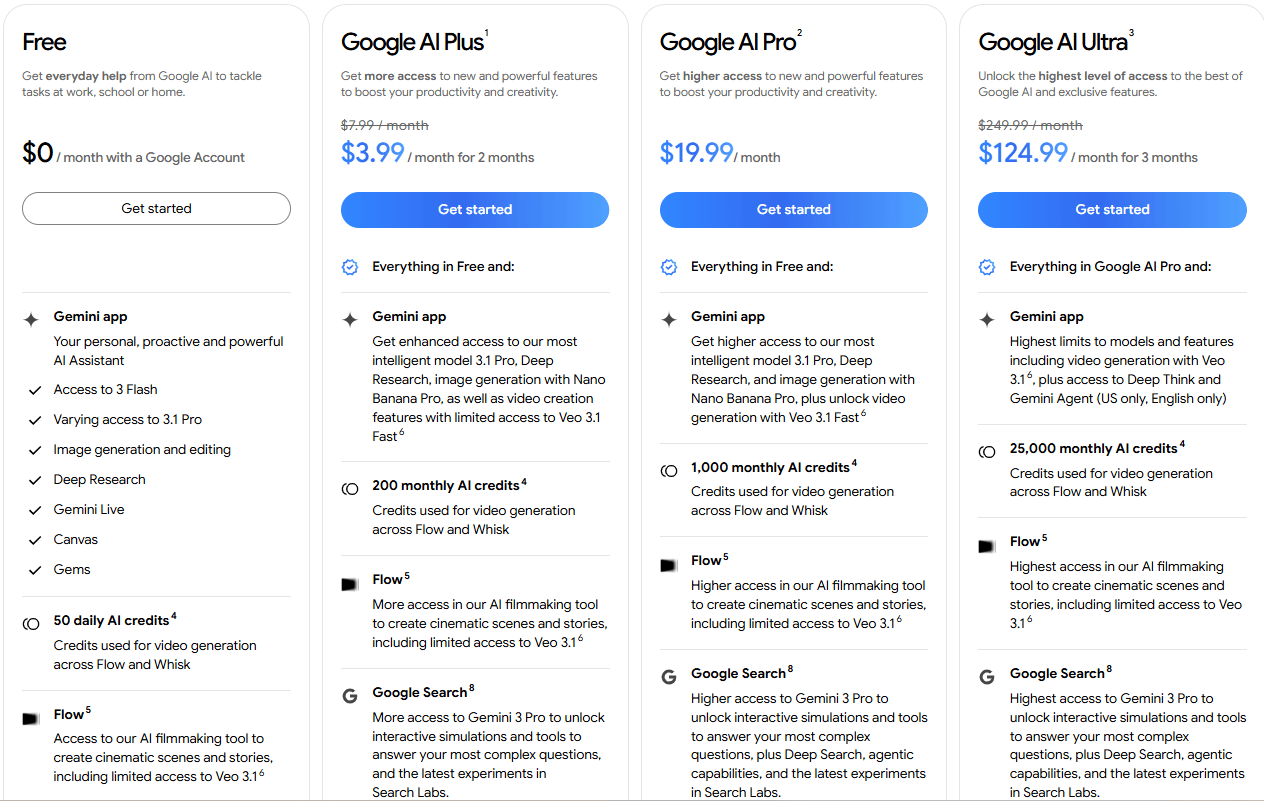This screenshot has height=801, width=1264.
Task: Open footnote 4 beside 1,000 monthly AI credits
Action: (854, 464)
